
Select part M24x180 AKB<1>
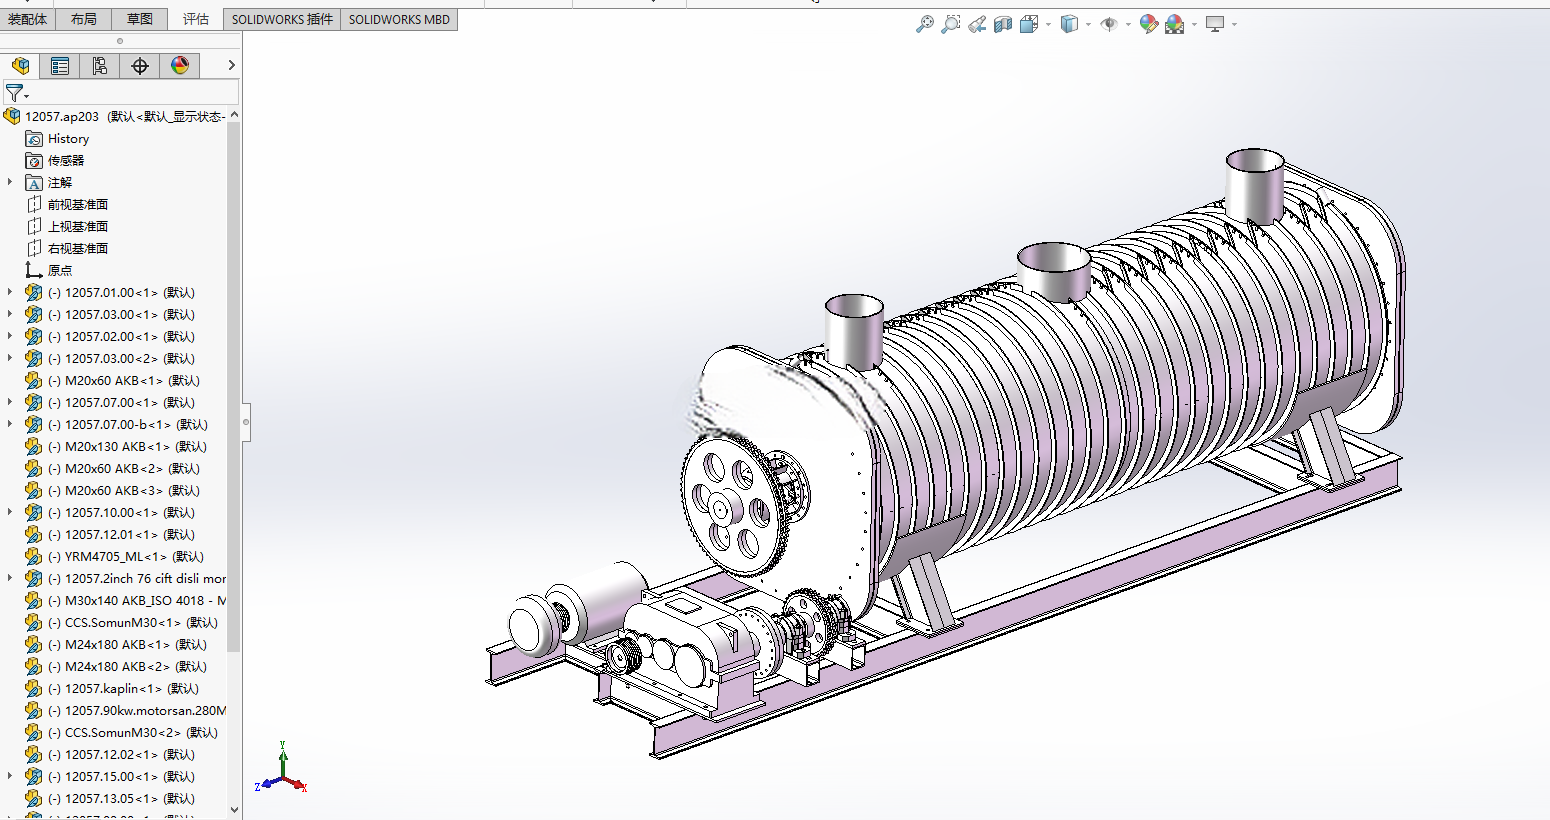(x=127, y=645)
